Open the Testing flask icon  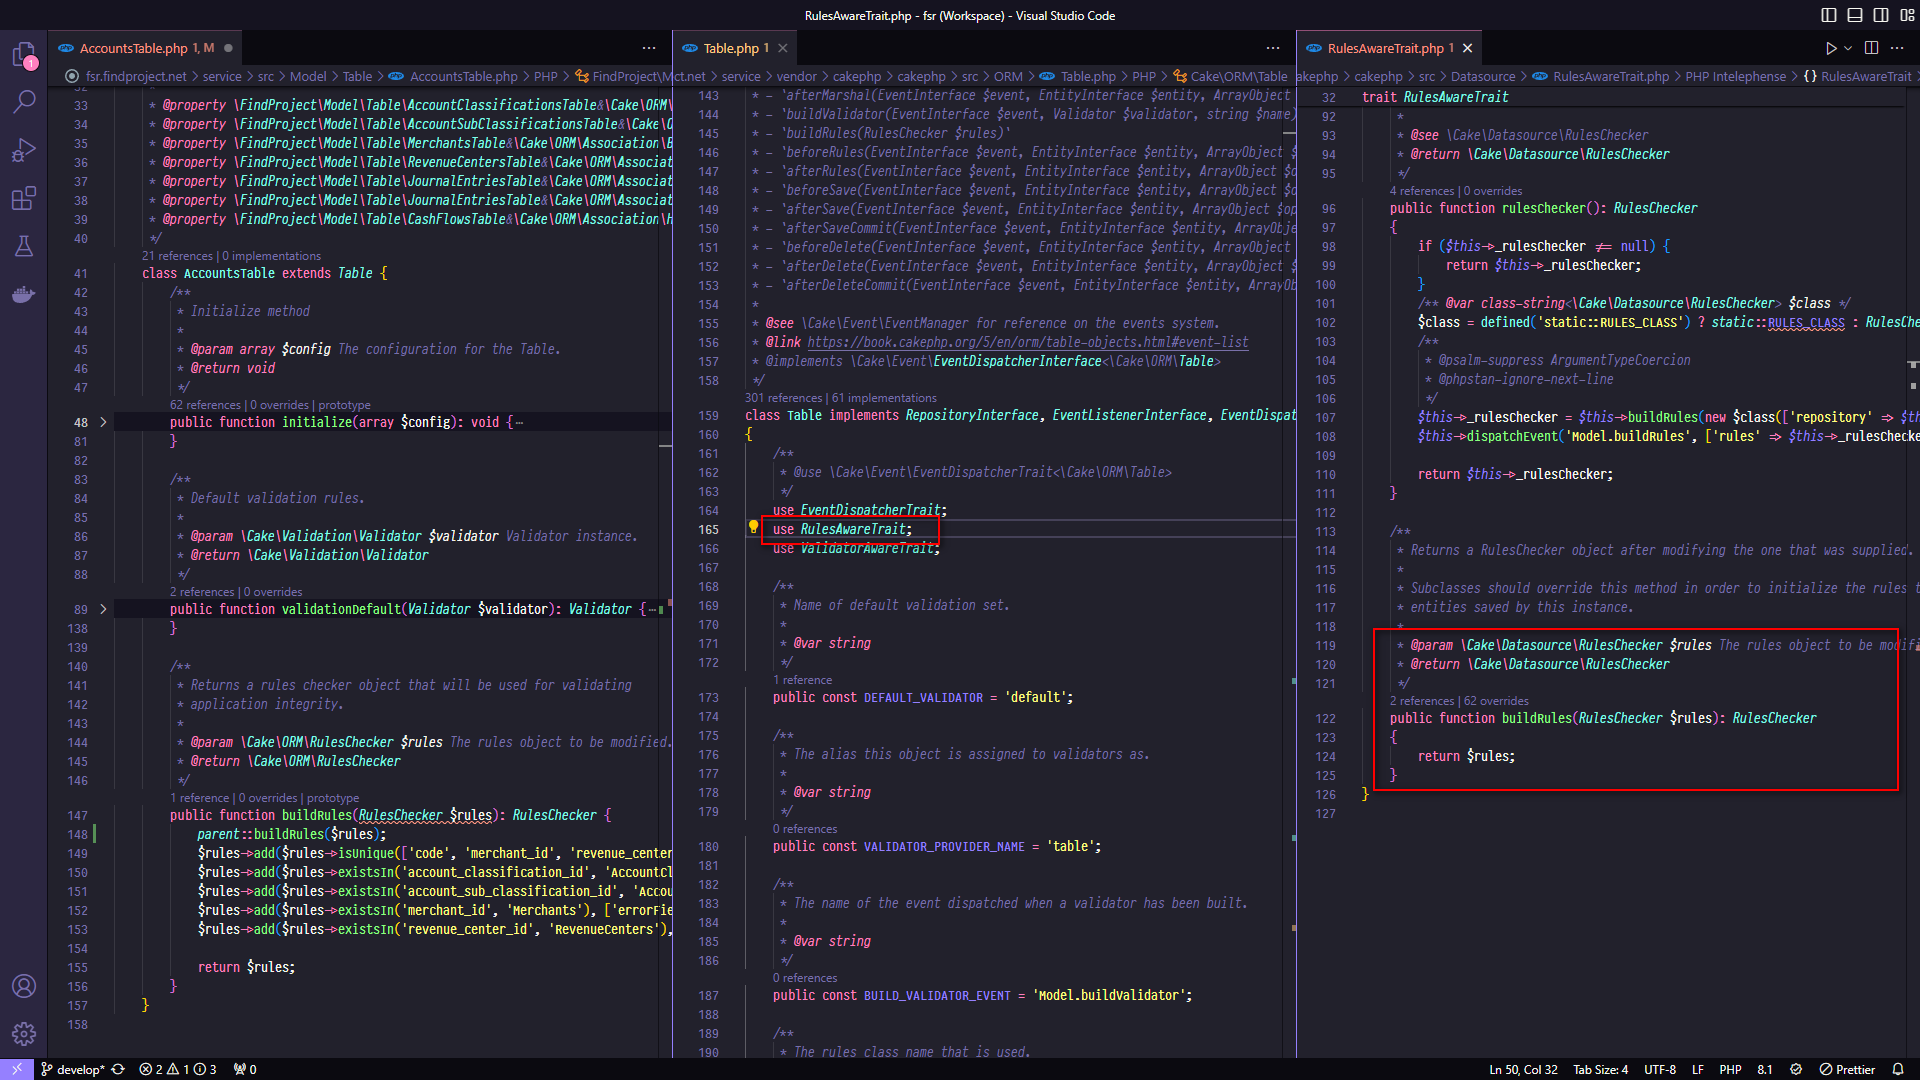pos(24,246)
